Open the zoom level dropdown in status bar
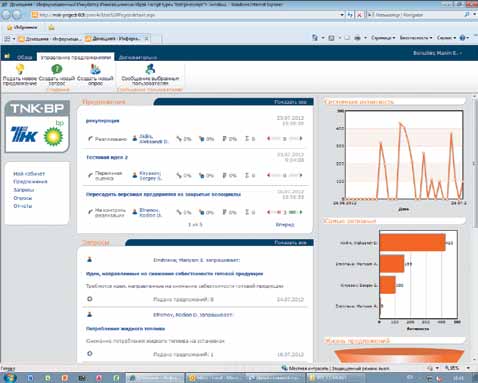 (x=468, y=368)
